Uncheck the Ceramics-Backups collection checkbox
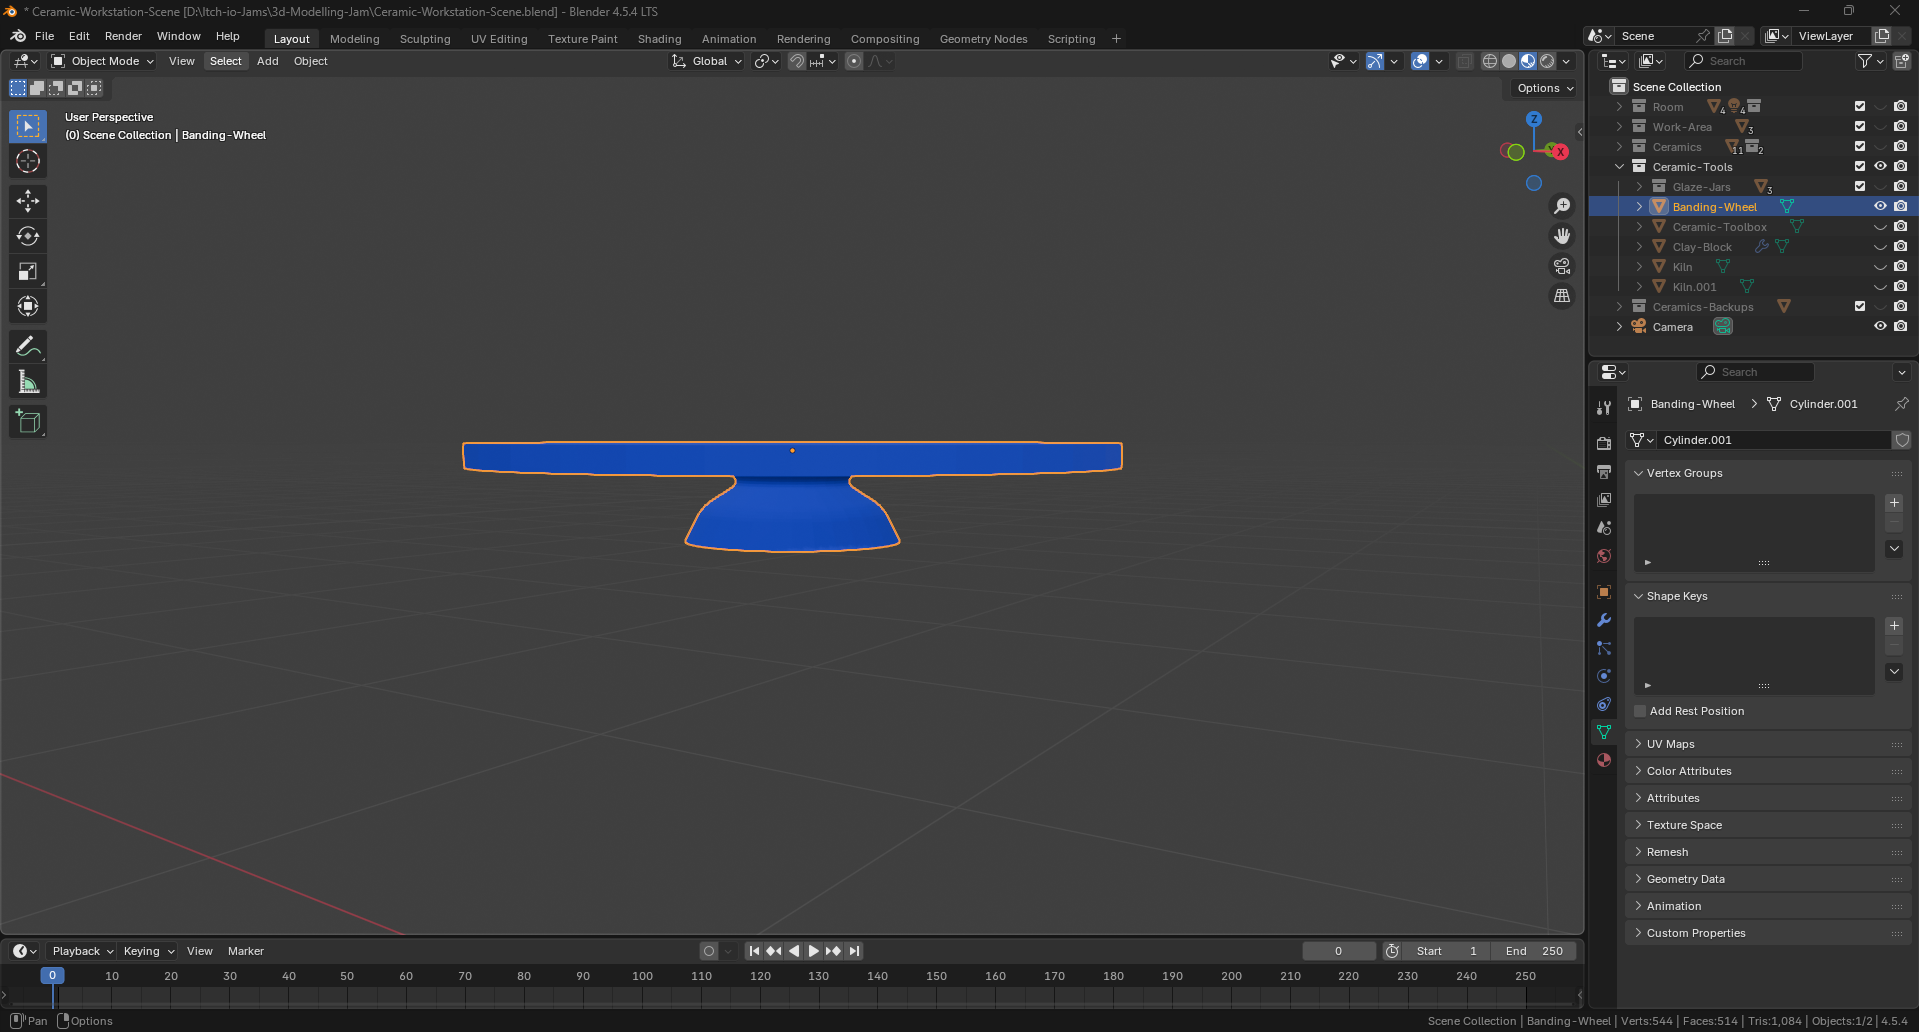This screenshot has height=1032, width=1919. (1860, 306)
